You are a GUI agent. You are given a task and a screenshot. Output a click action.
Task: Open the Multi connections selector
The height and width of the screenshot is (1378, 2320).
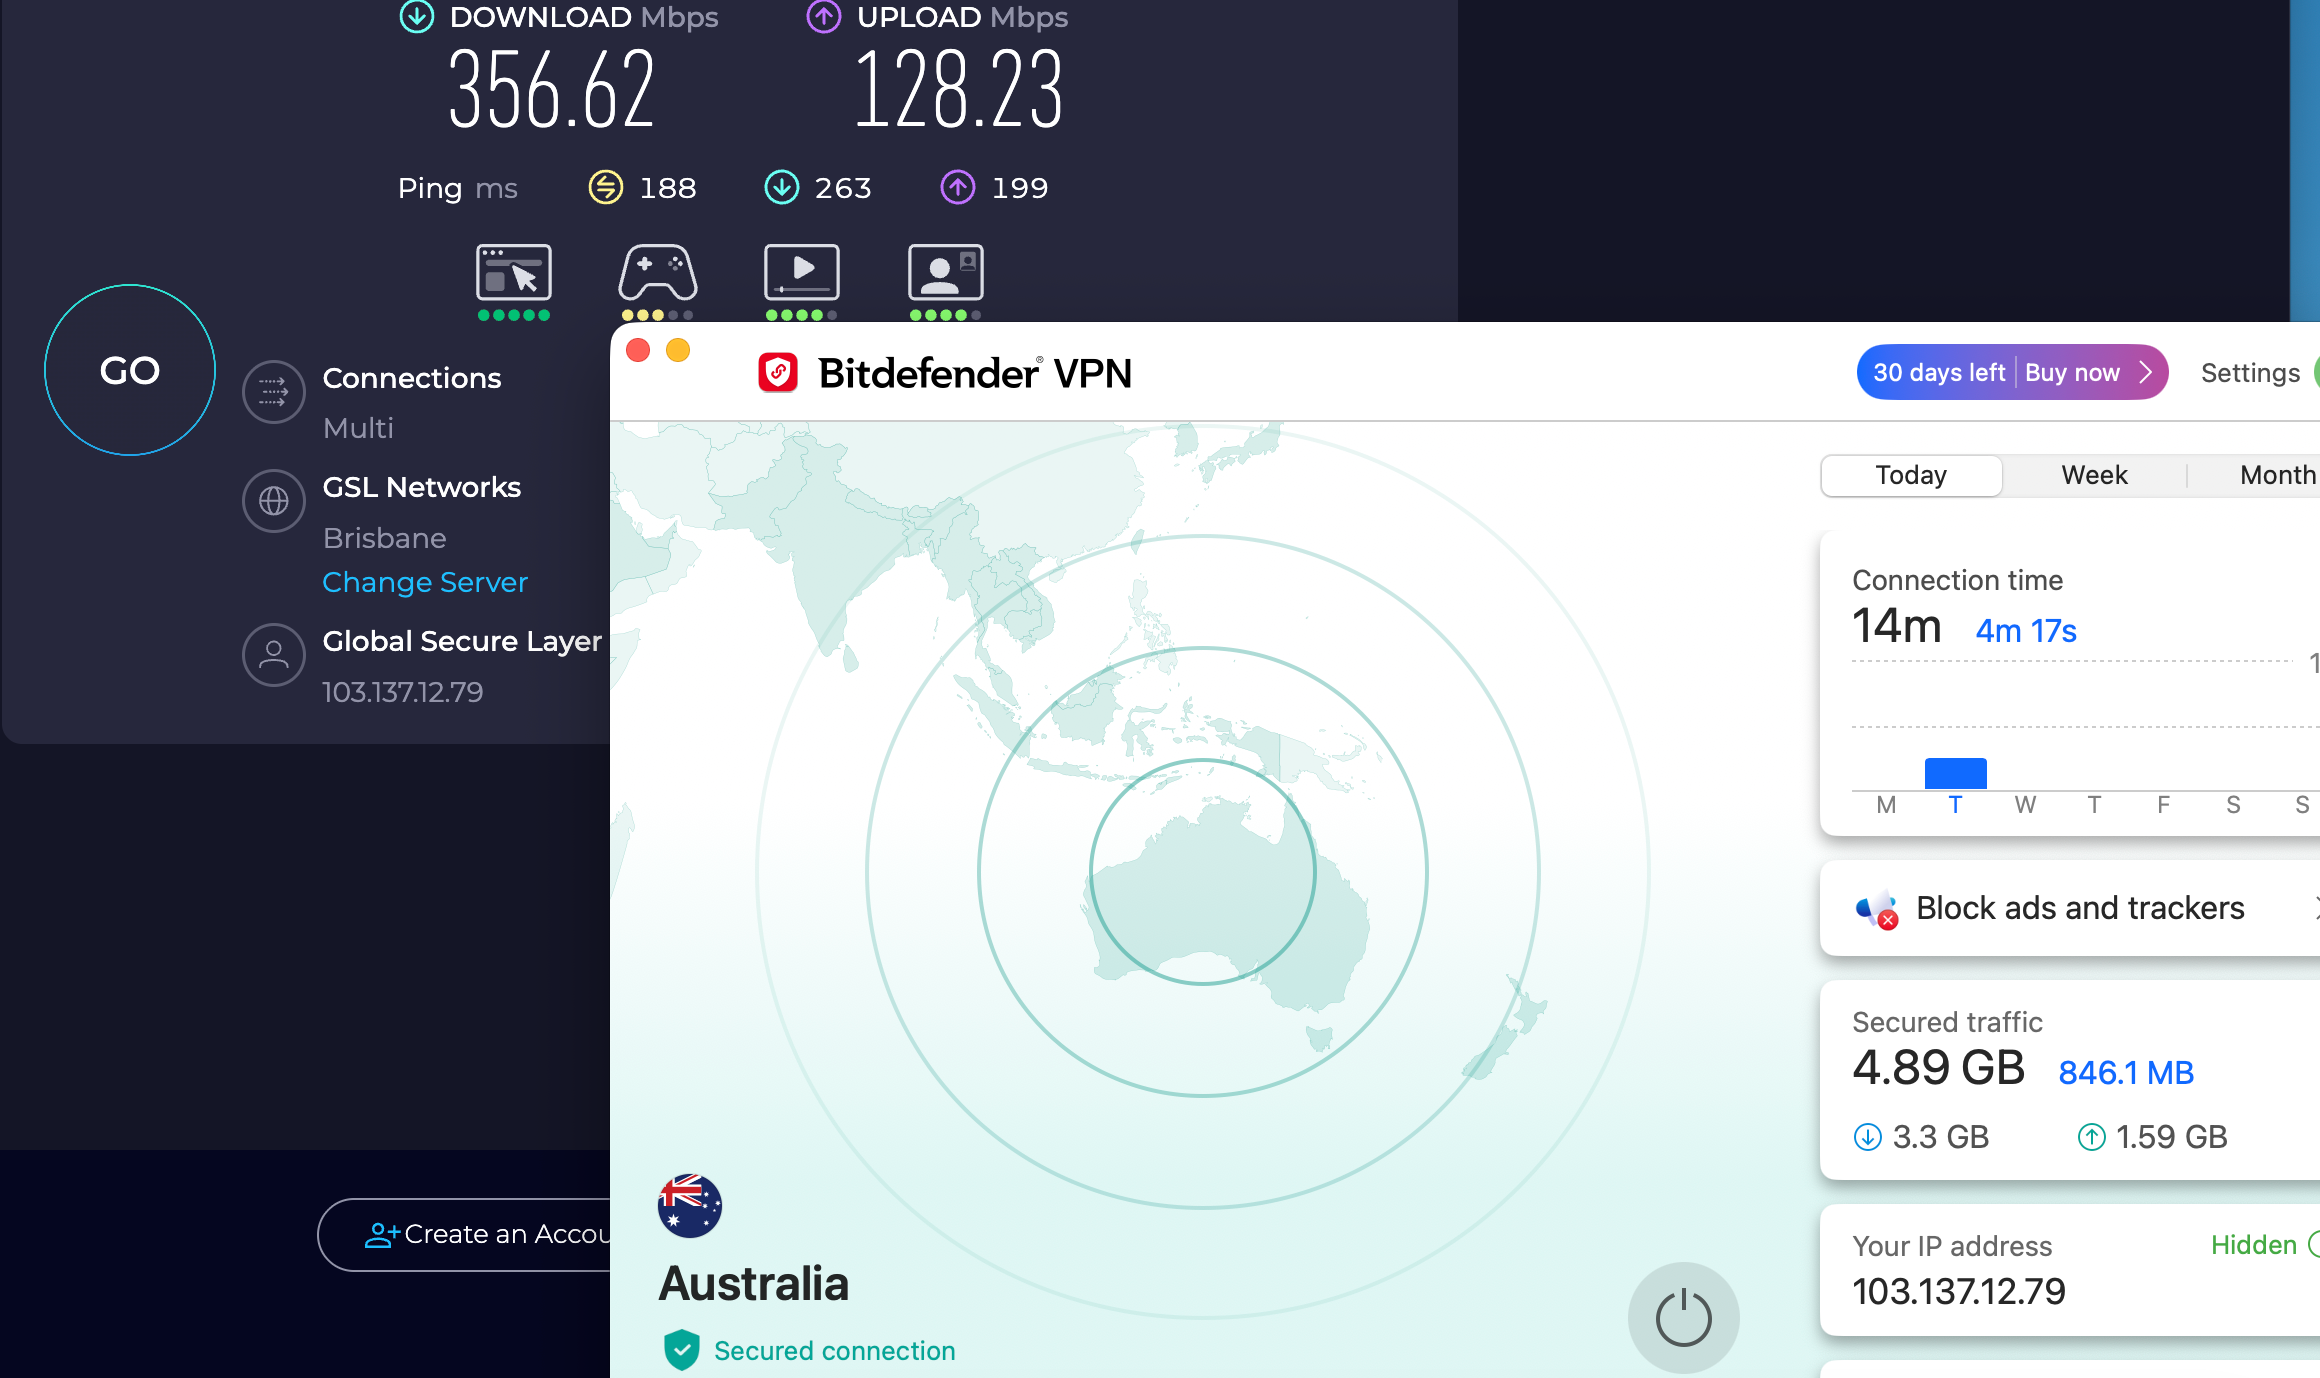(x=357, y=428)
